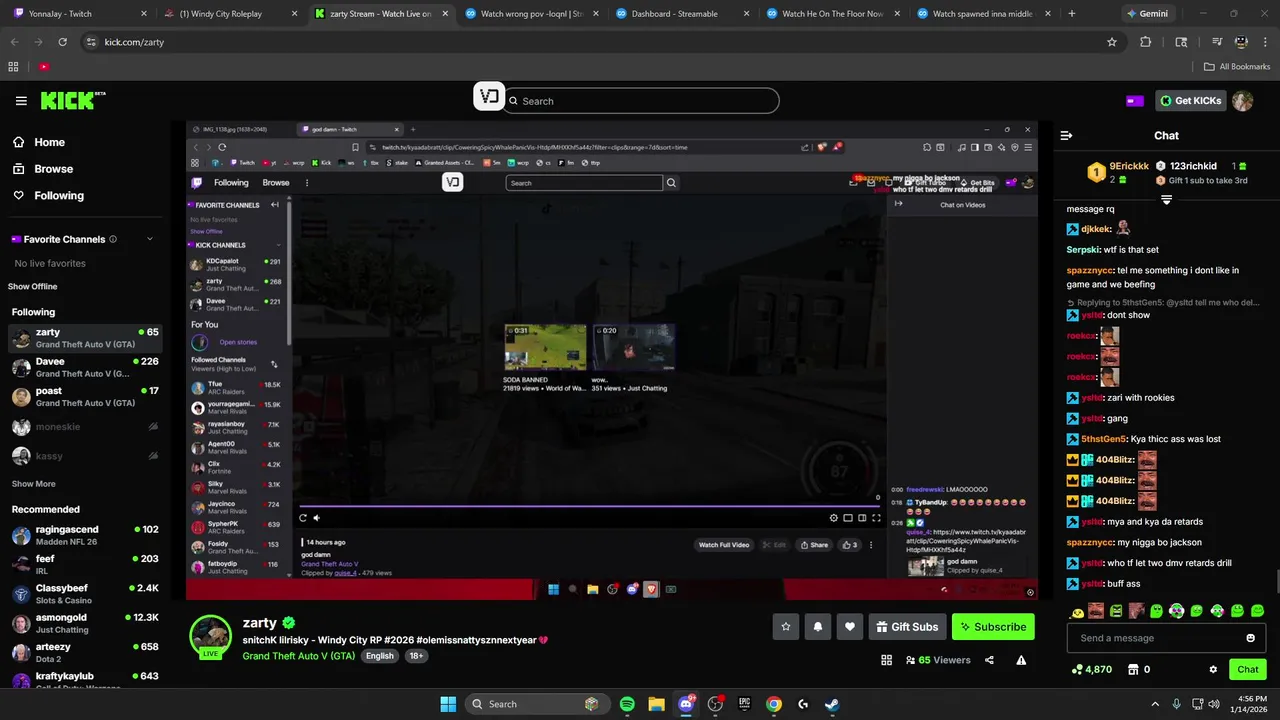Click username 5thstGen5 in chat

point(1104,439)
